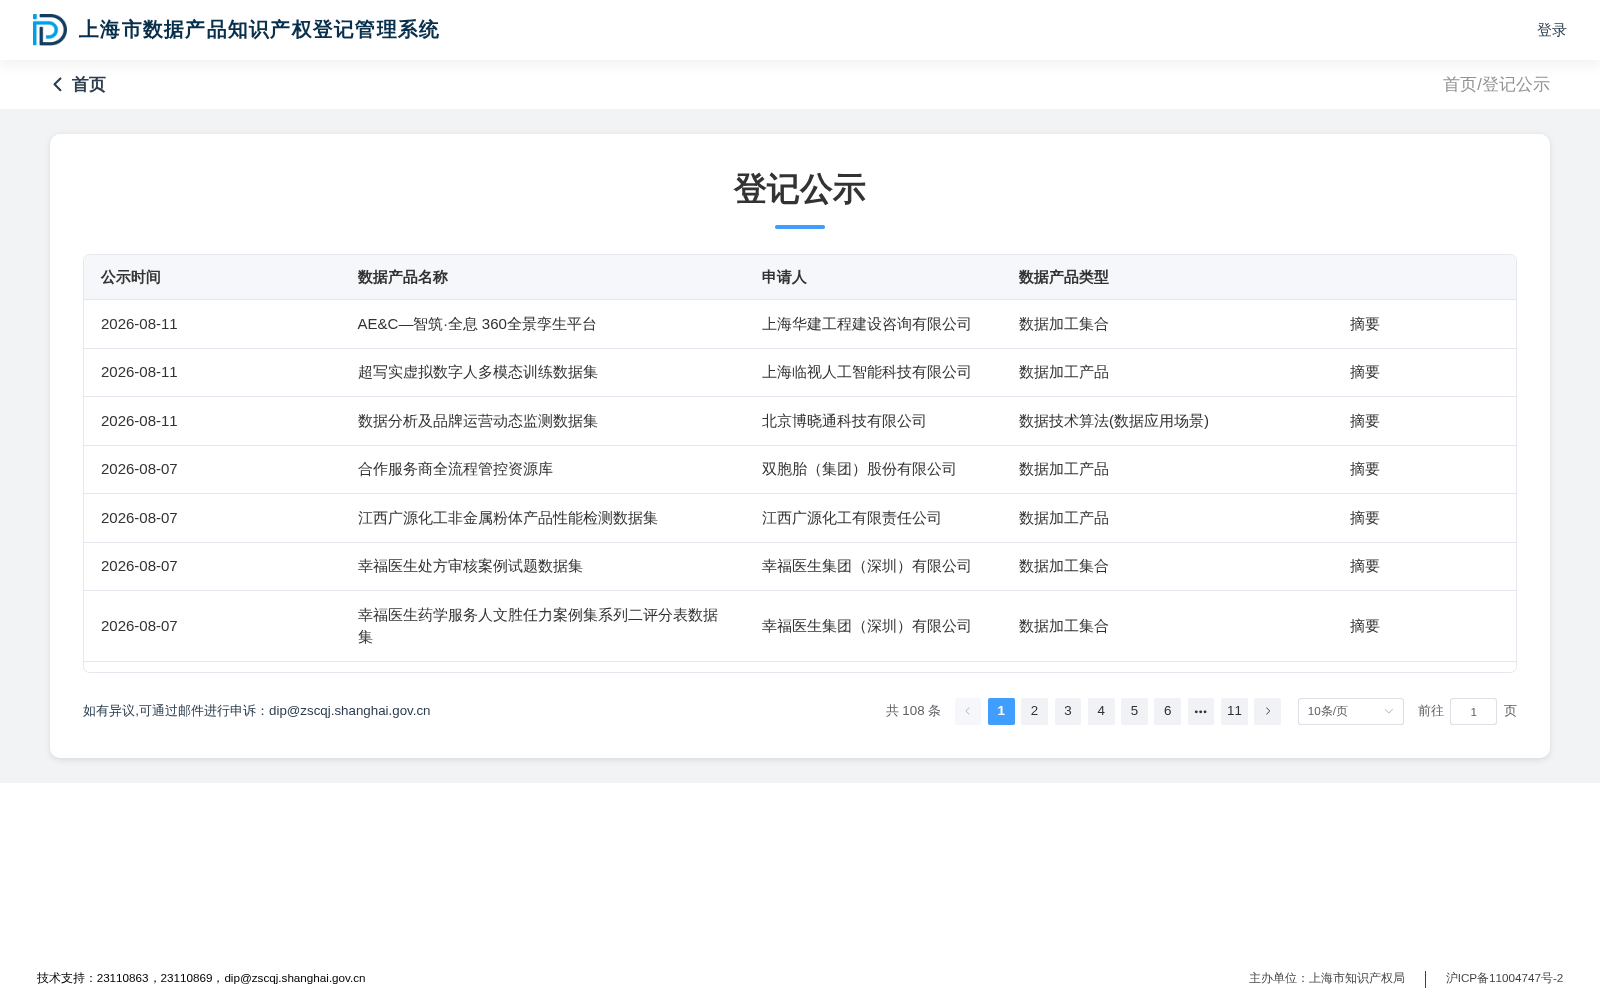This screenshot has height=1000, width=1600.
Task: Click the system title 上海市数据产品知识产权登记管理系统
Action: [259, 30]
